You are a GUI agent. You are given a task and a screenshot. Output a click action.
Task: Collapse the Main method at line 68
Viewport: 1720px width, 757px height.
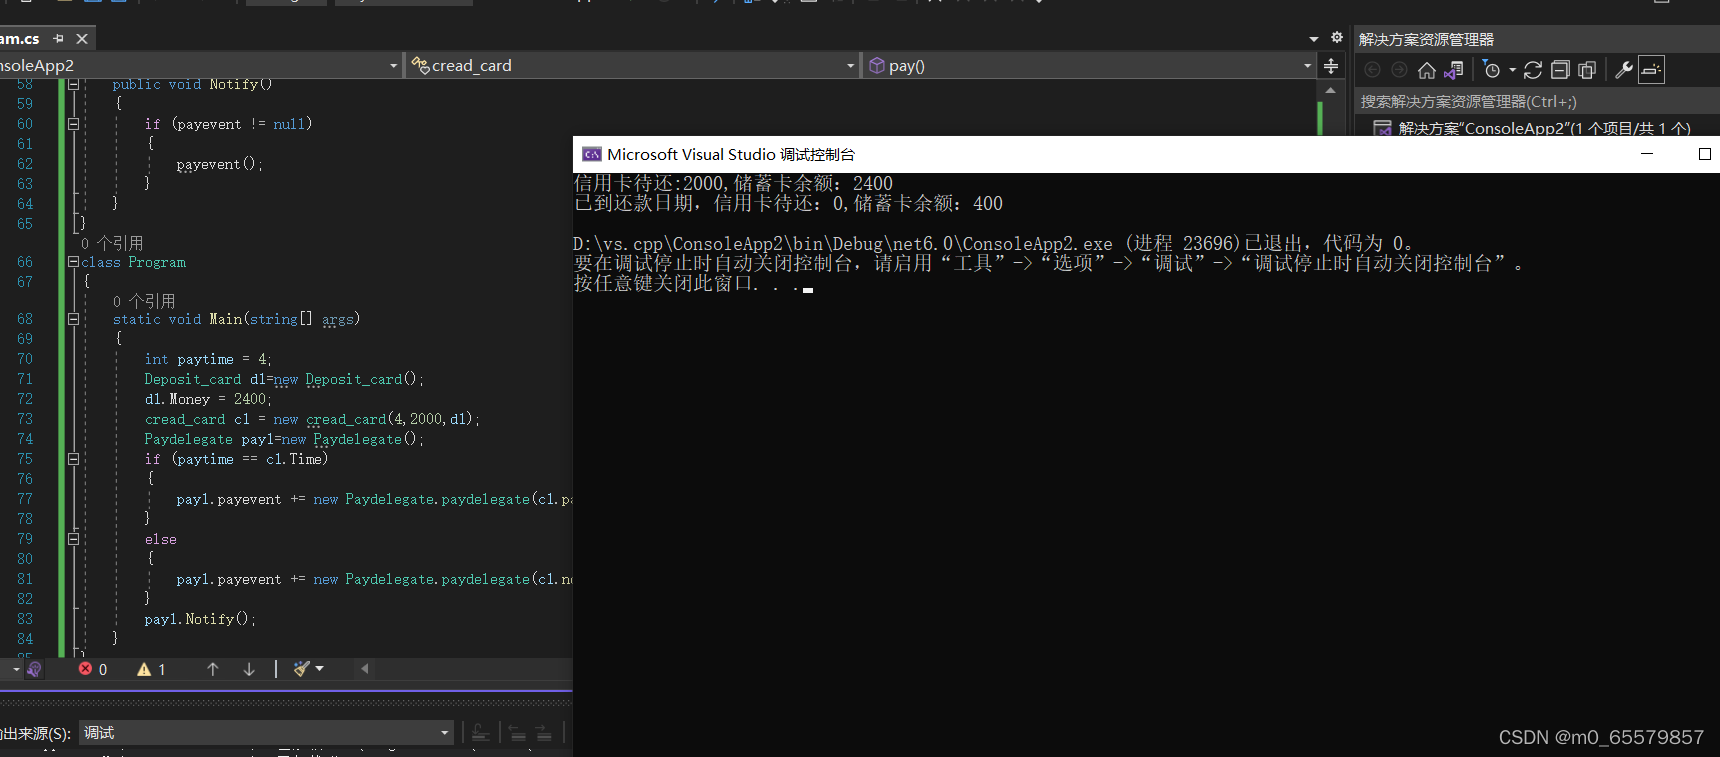click(73, 319)
